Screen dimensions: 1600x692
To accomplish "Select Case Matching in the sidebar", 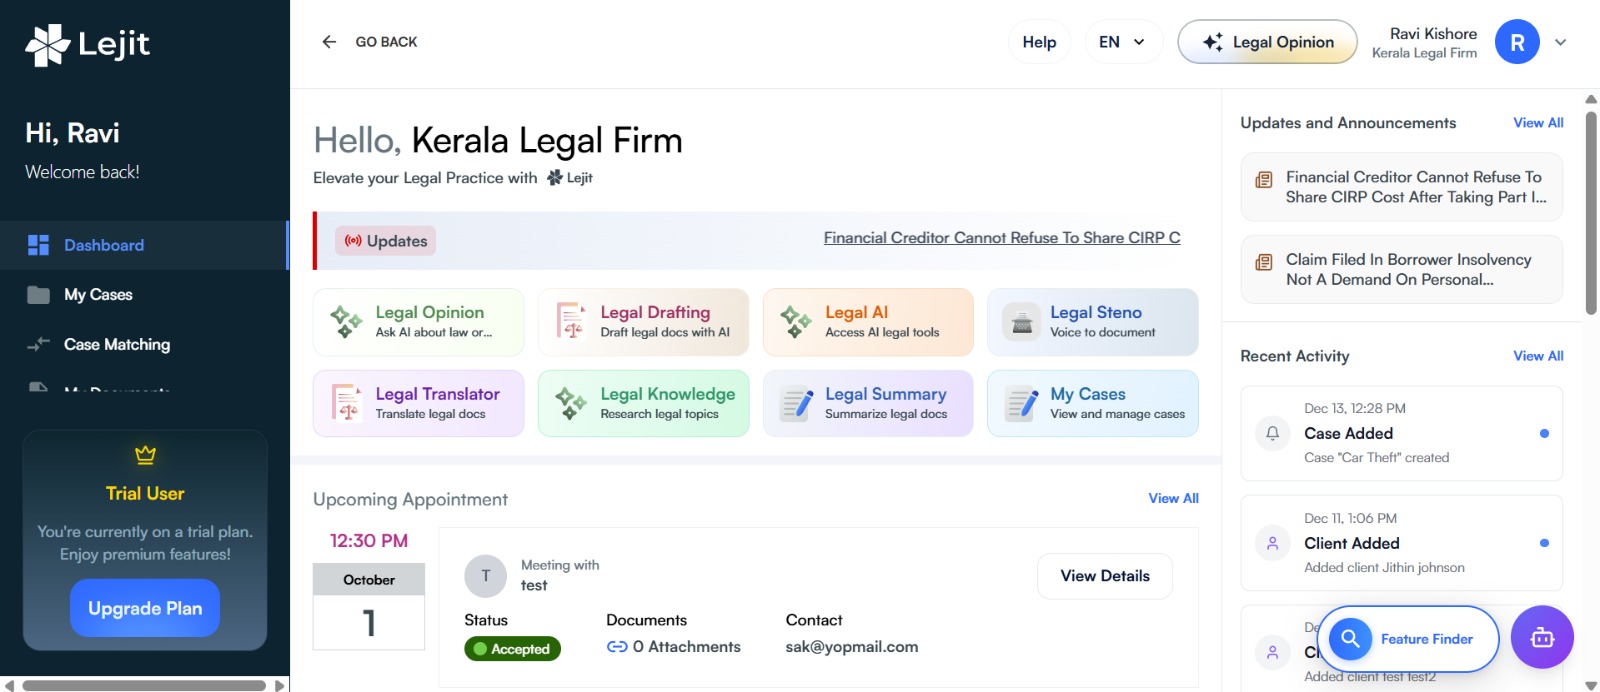I will point(116,345).
